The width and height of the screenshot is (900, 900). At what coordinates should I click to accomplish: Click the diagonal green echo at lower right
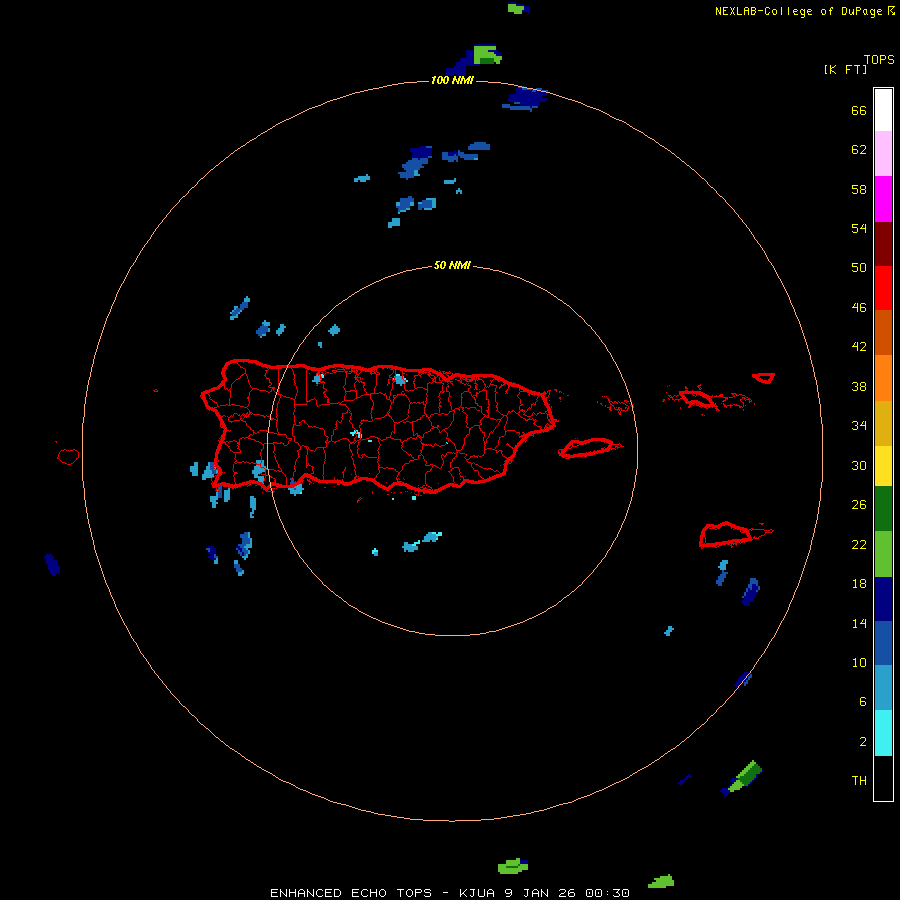pos(746,776)
